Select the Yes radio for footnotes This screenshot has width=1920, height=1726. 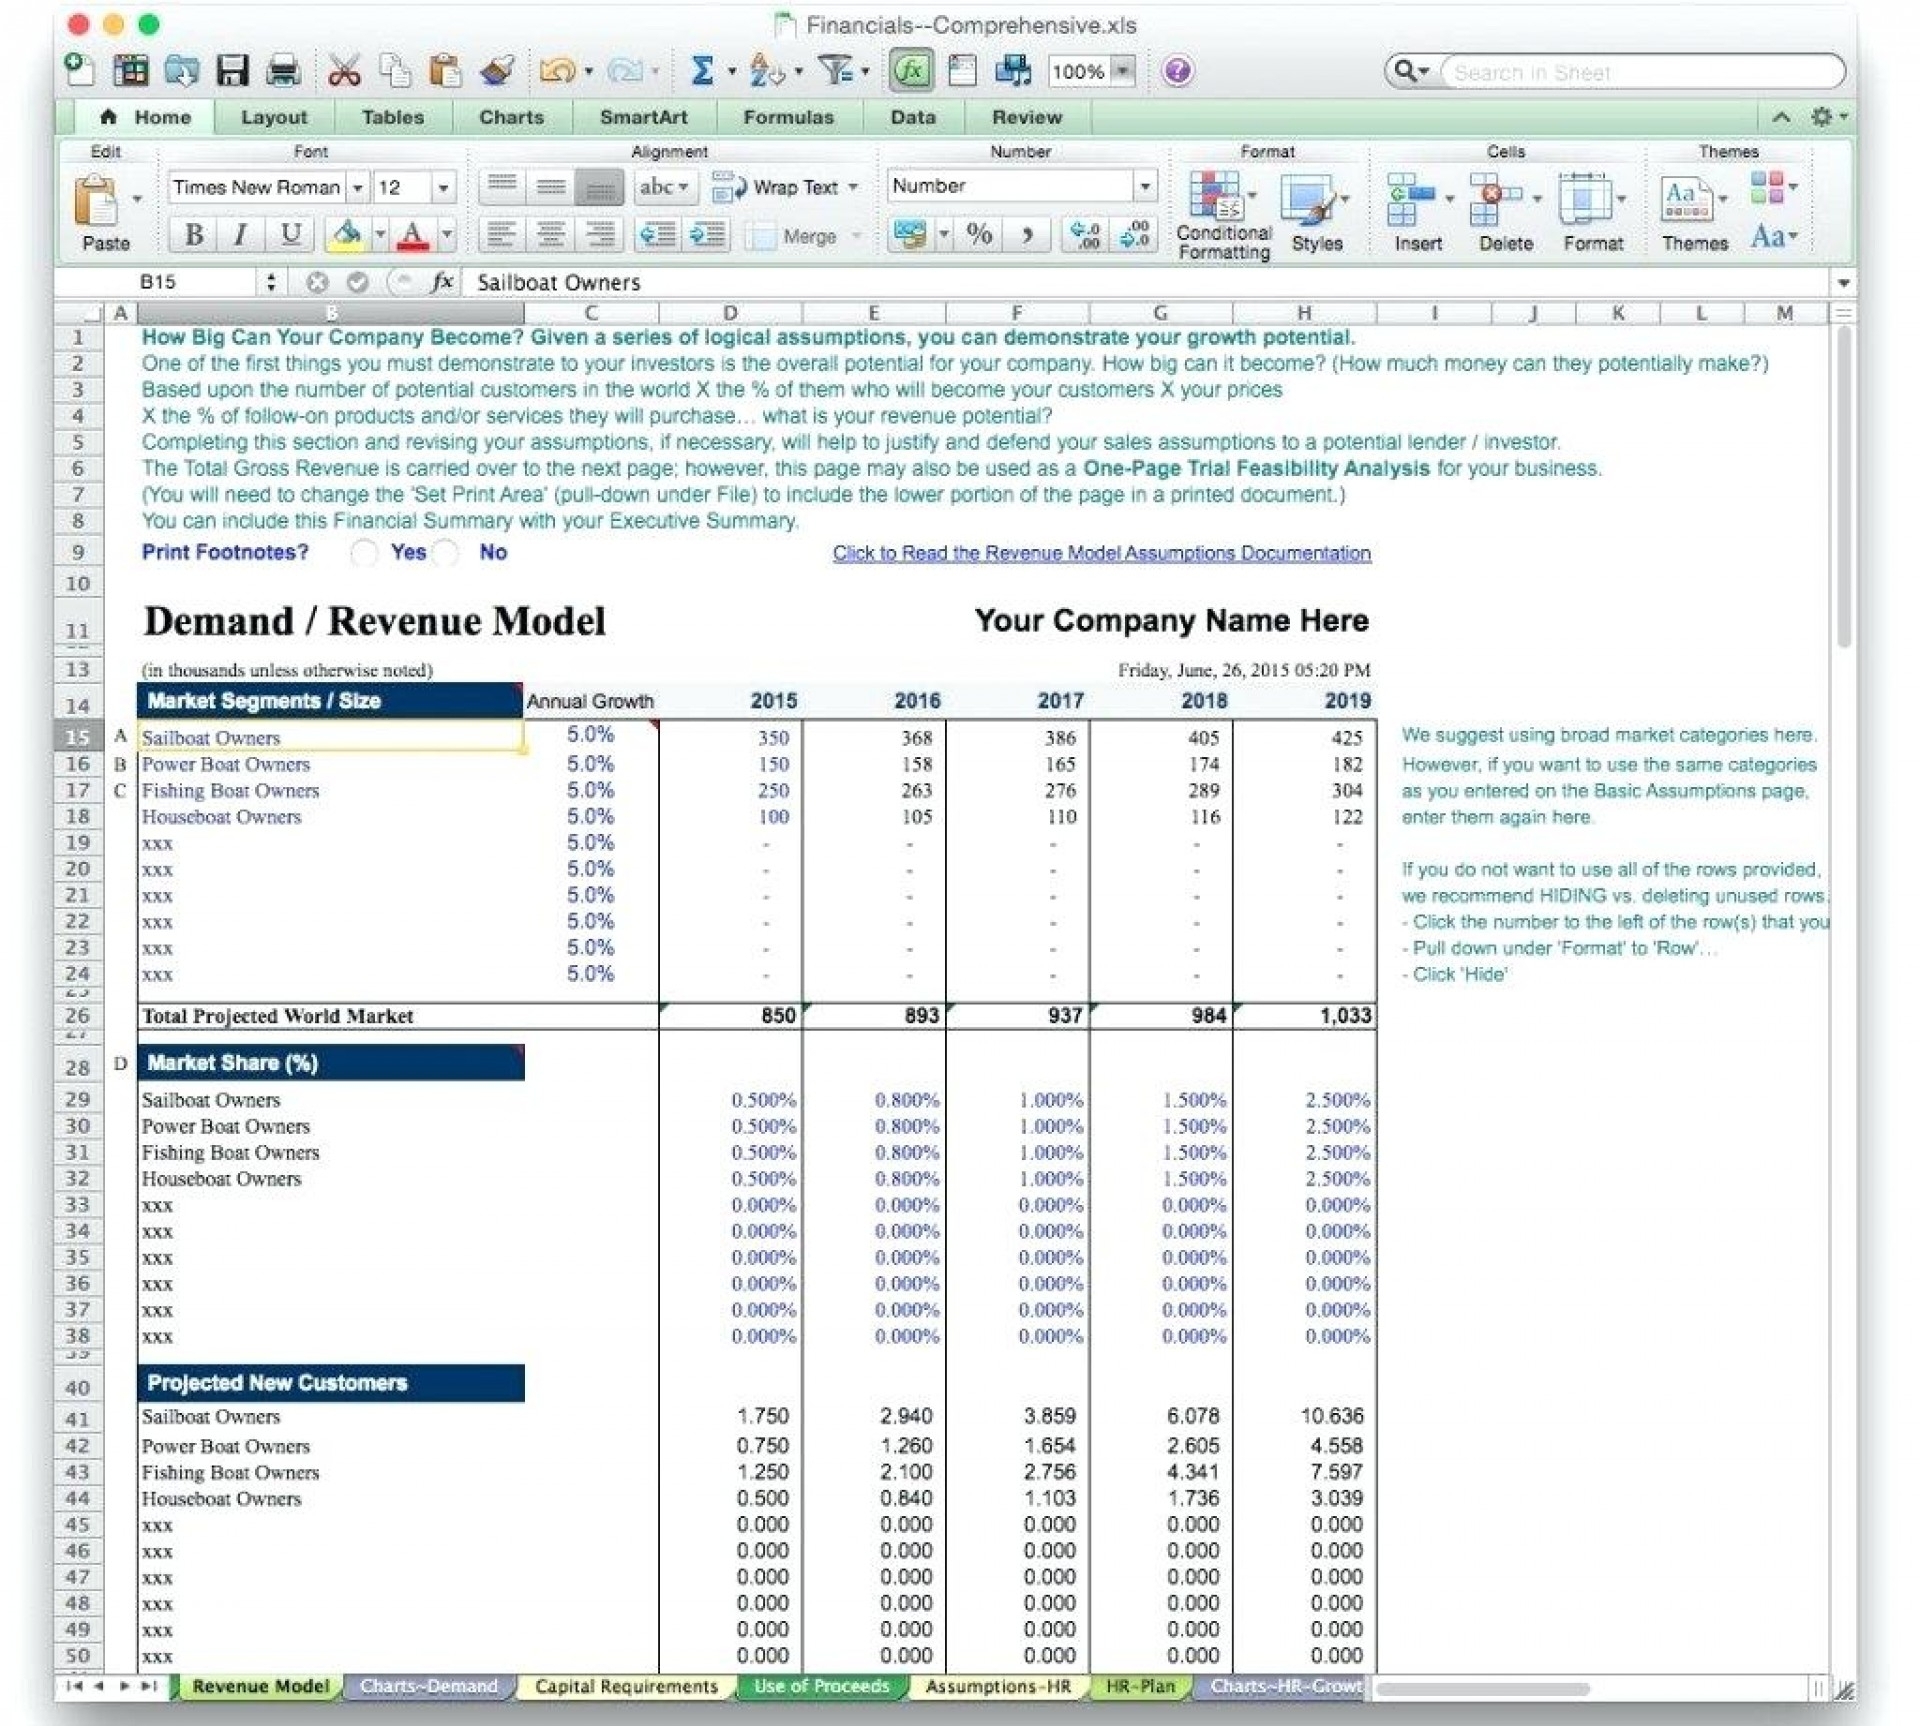point(364,553)
